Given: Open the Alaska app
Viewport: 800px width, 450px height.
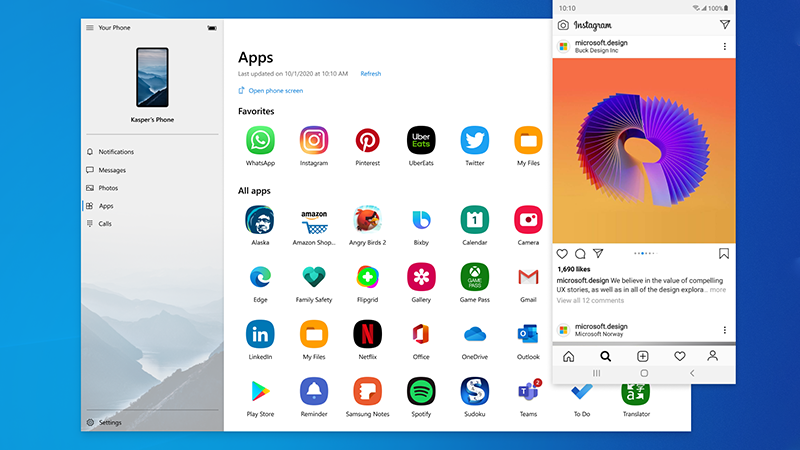Looking at the screenshot, I should tap(260, 220).
